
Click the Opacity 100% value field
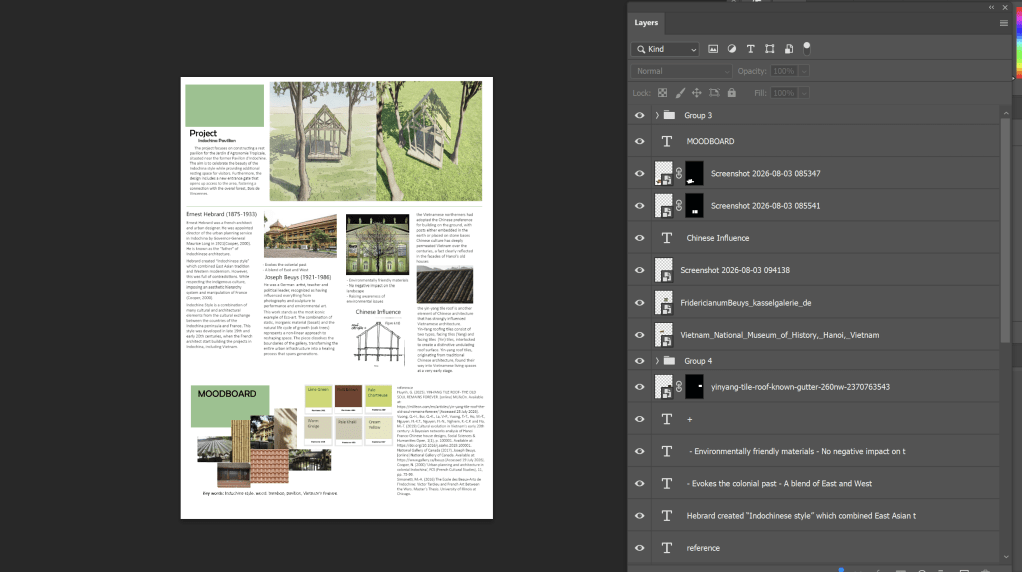tap(784, 71)
